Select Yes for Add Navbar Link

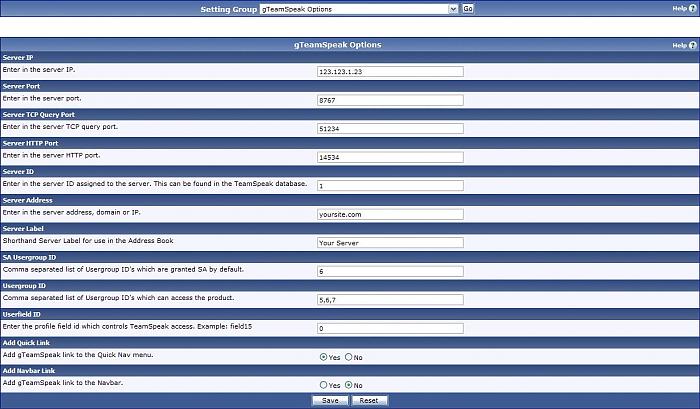pyautogui.click(x=323, y=384)
